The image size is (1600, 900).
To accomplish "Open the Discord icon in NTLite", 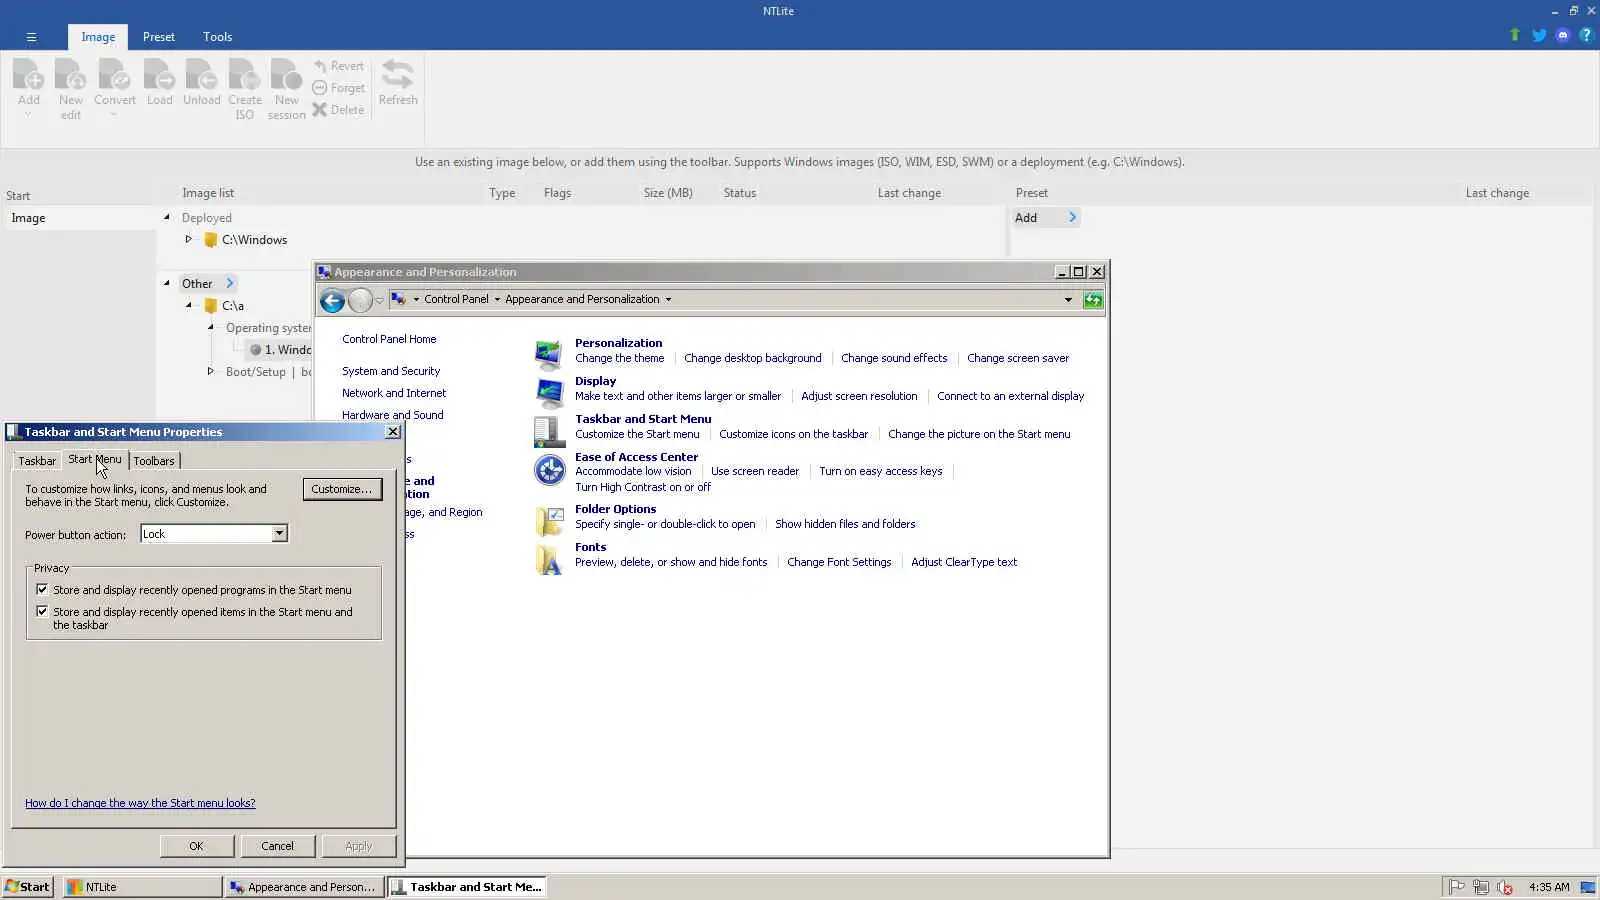I will (x=1563, y=35).
